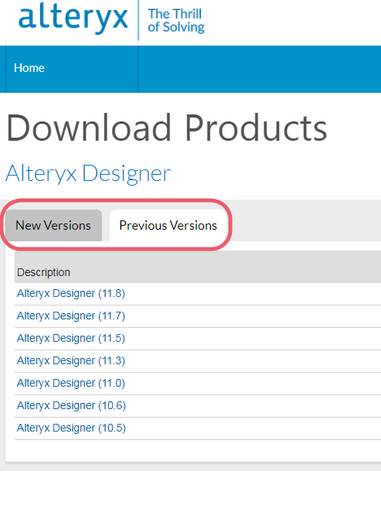Download Alteryx Designer (11.3)
The height and width of the screenshot is (505, 381).
tap(71, 360)
